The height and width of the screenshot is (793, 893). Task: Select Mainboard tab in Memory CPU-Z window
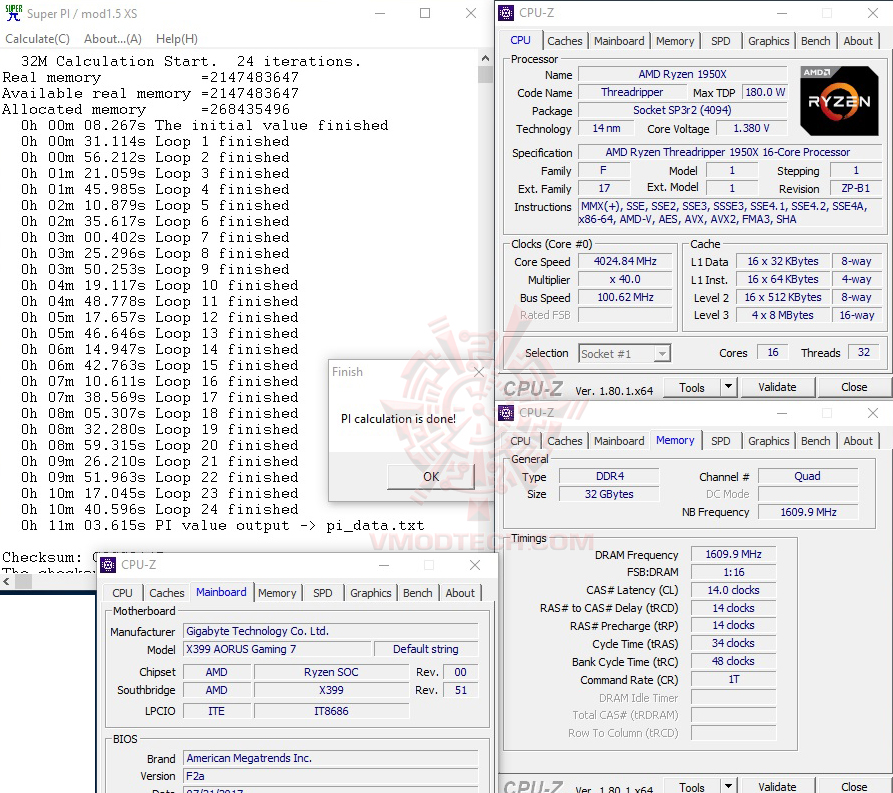pyautogui.click(x=619, y=441)
